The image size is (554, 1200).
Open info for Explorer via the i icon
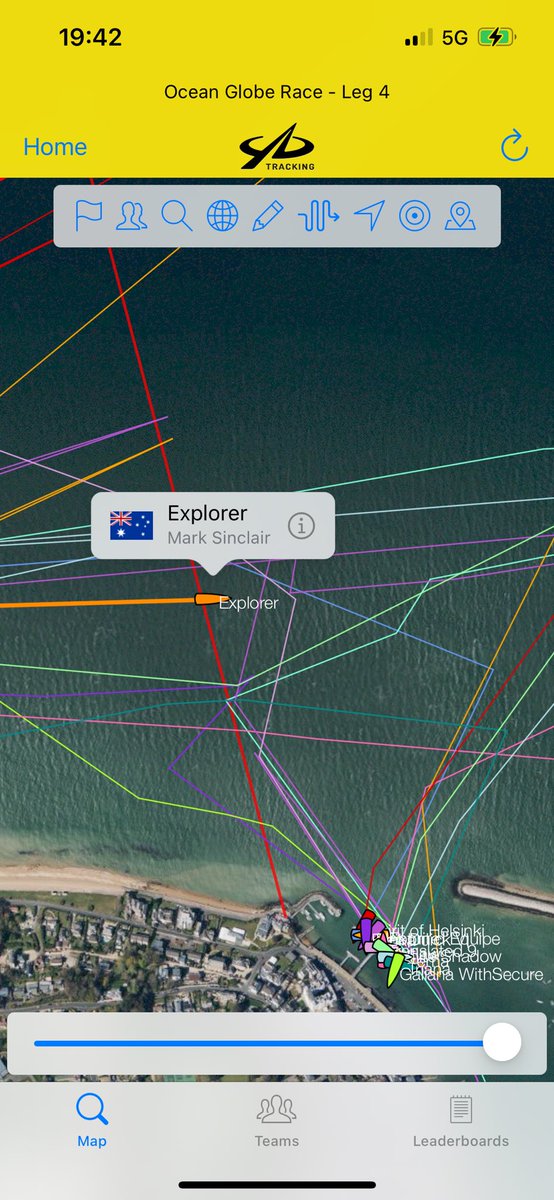pos(301,525)
